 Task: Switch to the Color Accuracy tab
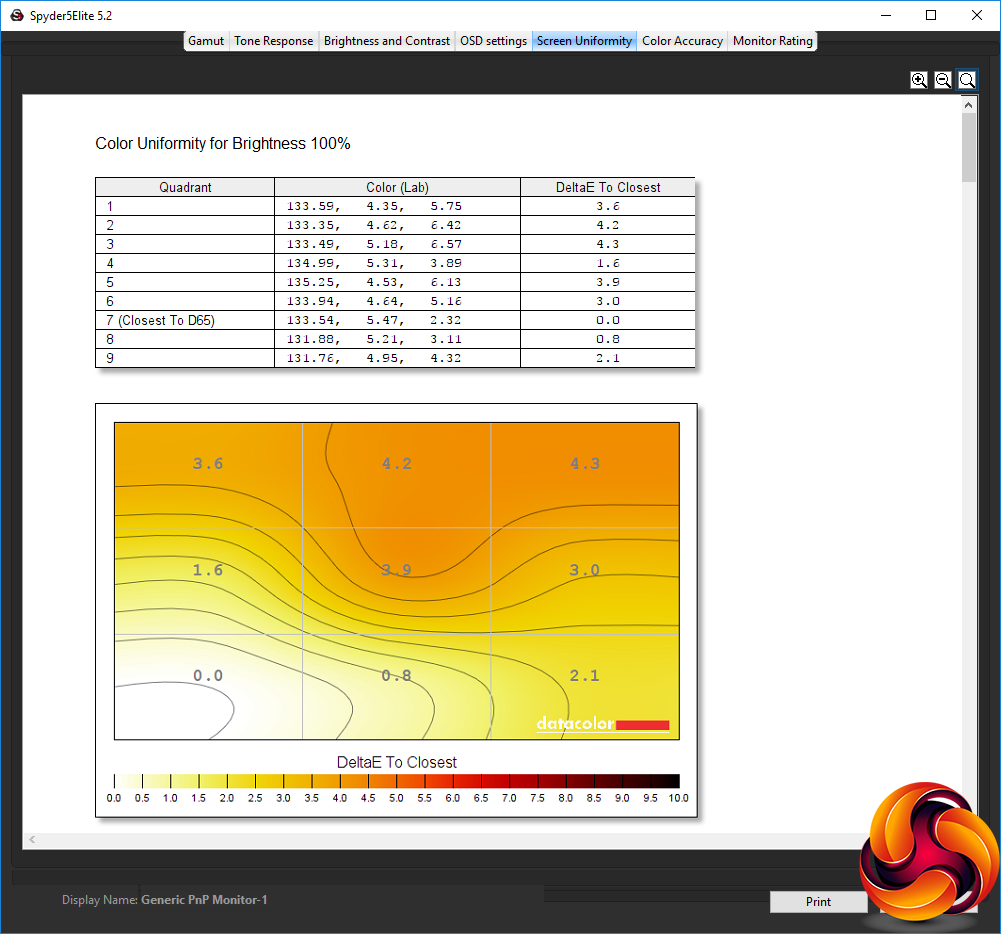click(x=682, y=41)
